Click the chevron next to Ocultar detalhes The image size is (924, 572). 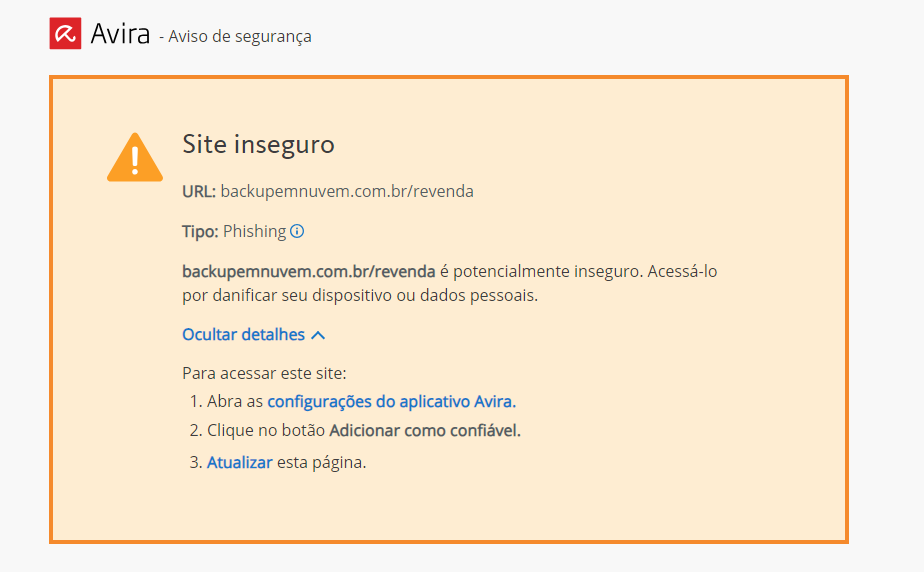click(318, 335)
